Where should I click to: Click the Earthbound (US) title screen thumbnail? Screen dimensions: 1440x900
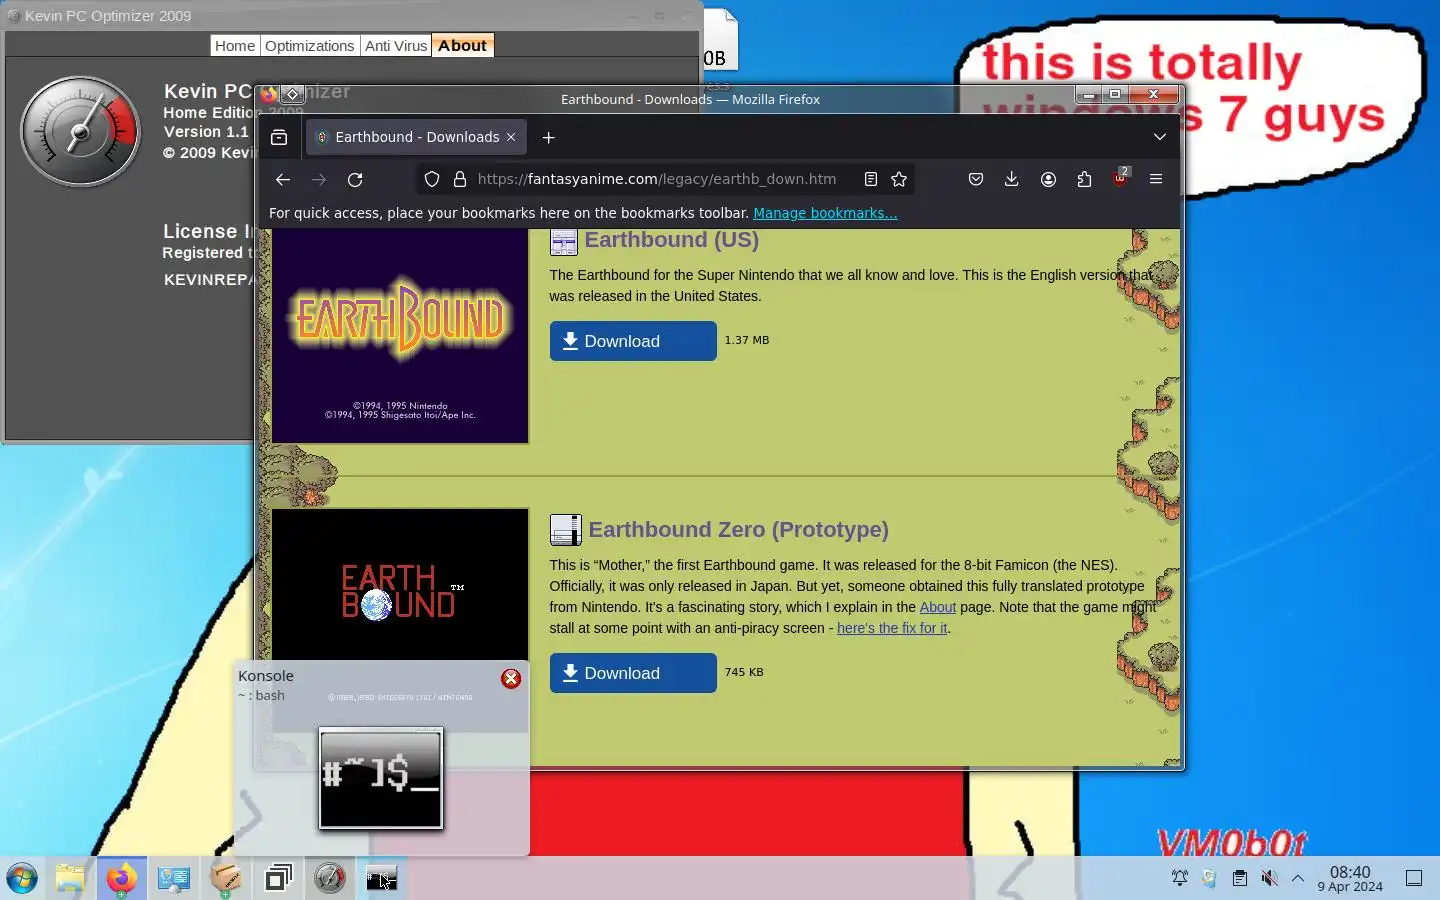point(400,336)
